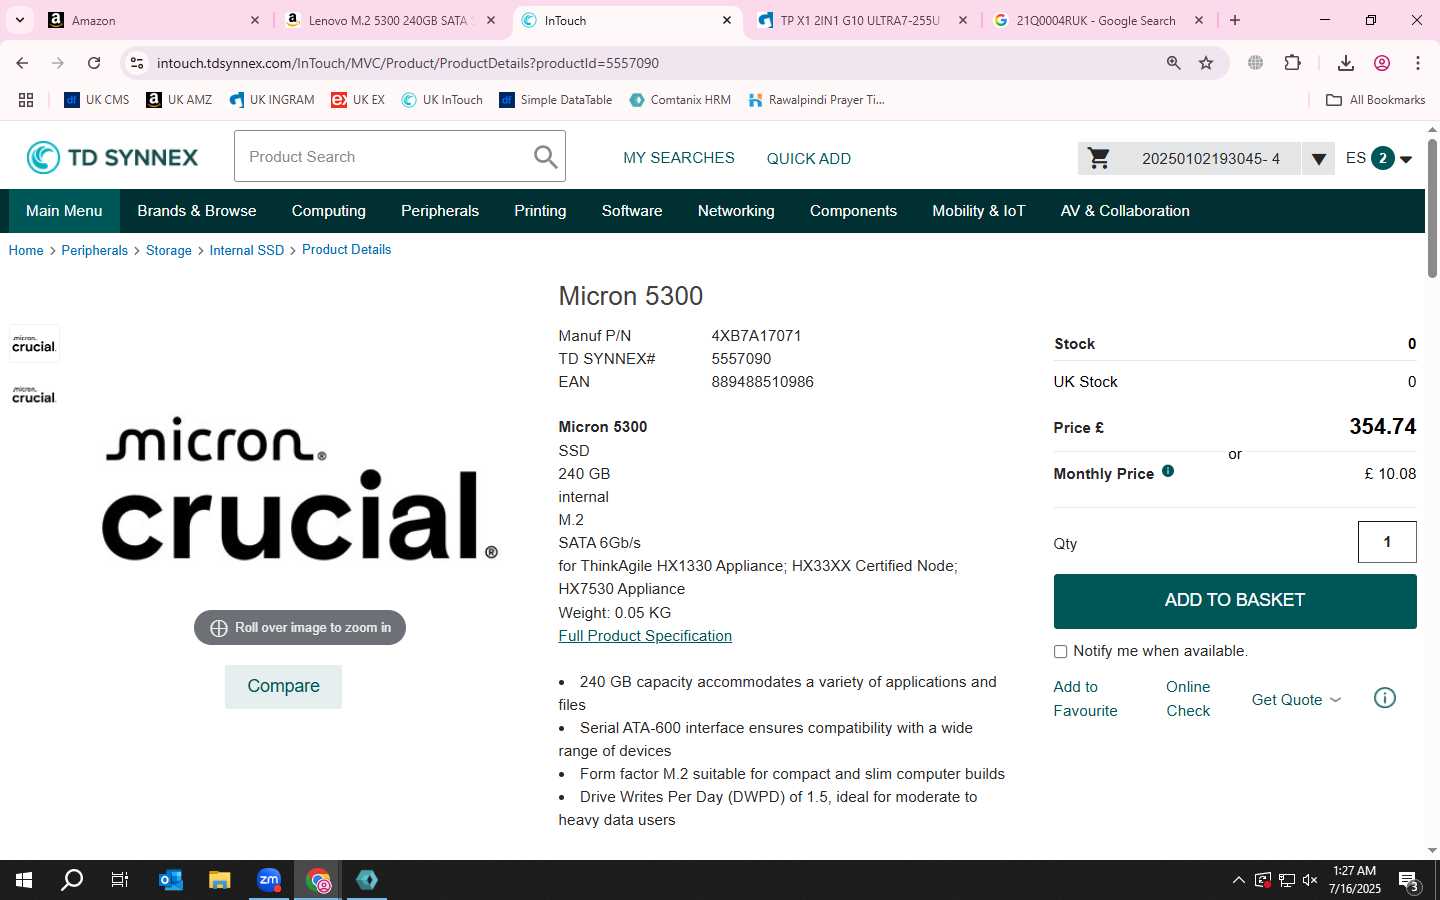Click ADD TO BASKET button
The width and height of the screenshot is (1440, 900).
tap(1235, 600)
